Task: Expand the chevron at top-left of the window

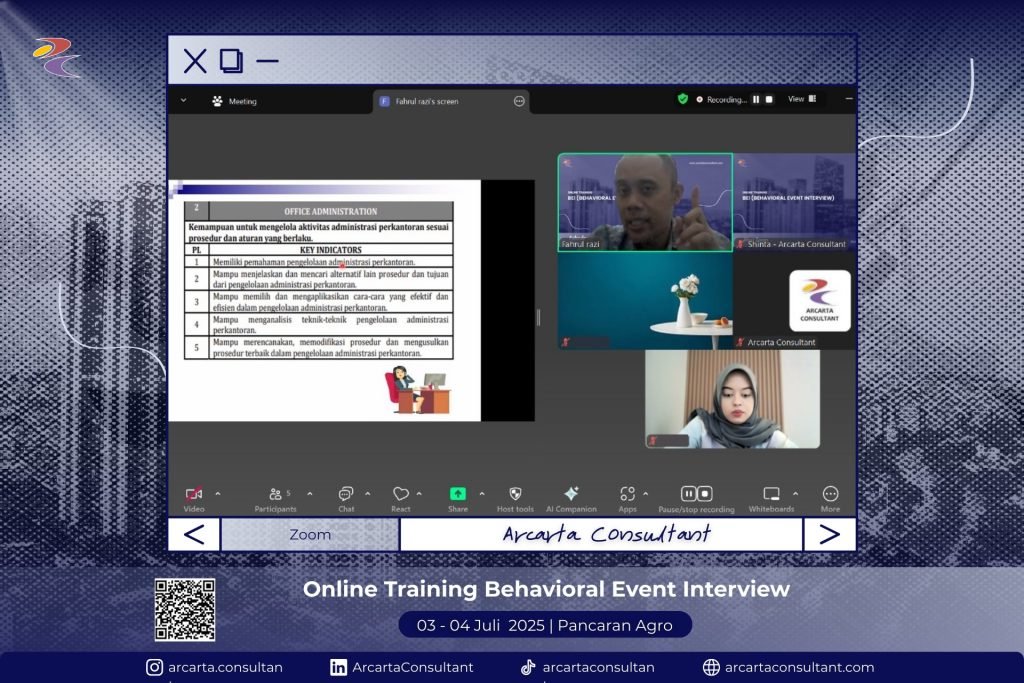Action: (x=183, y=100)
